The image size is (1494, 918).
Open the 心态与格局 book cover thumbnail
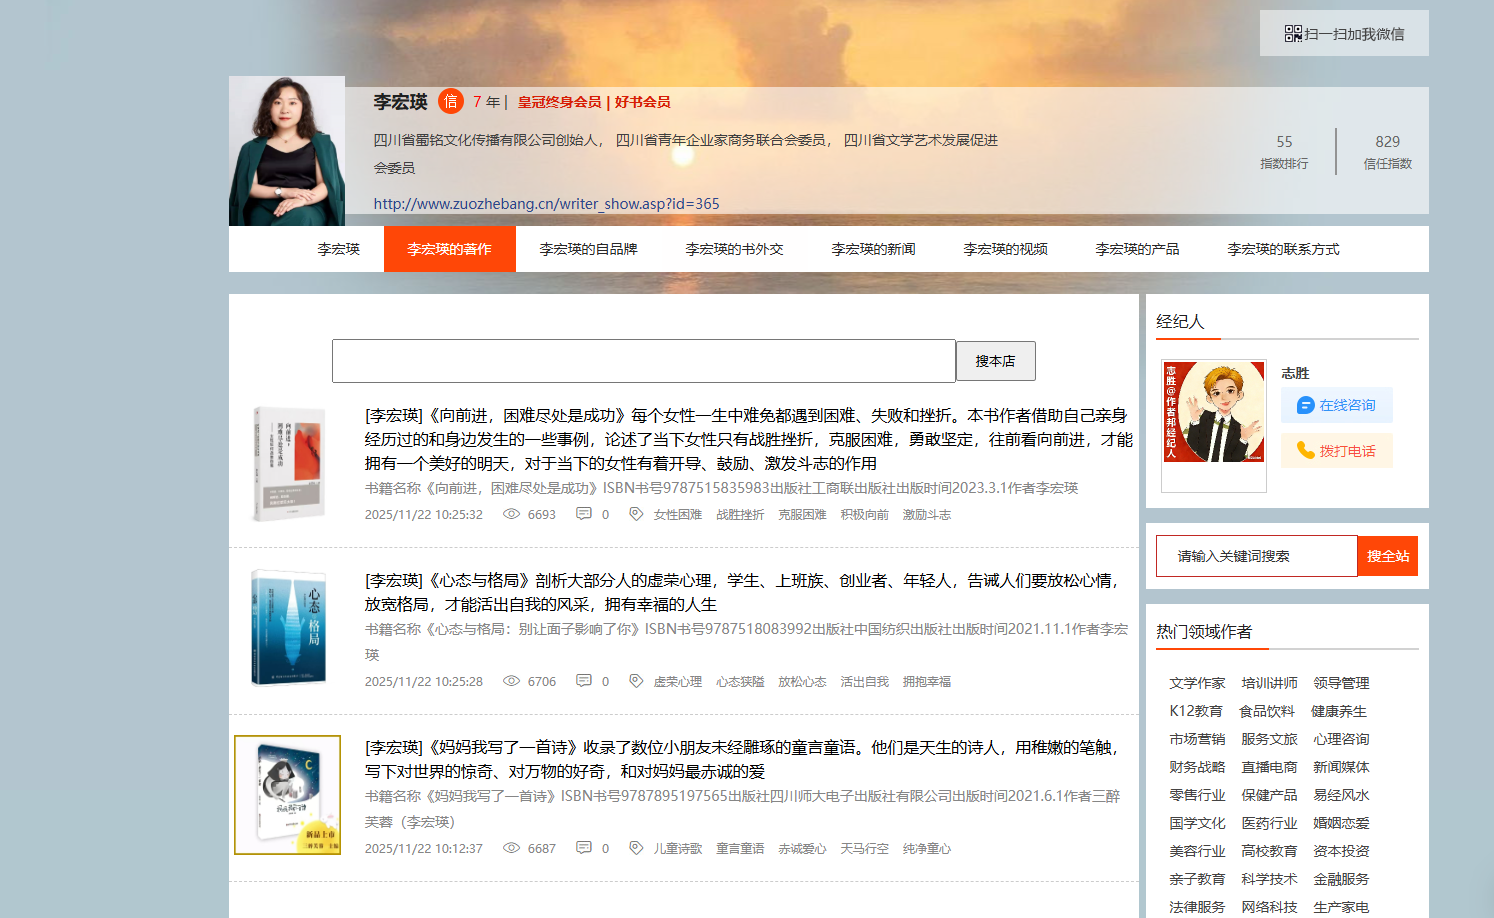point(289,627)
